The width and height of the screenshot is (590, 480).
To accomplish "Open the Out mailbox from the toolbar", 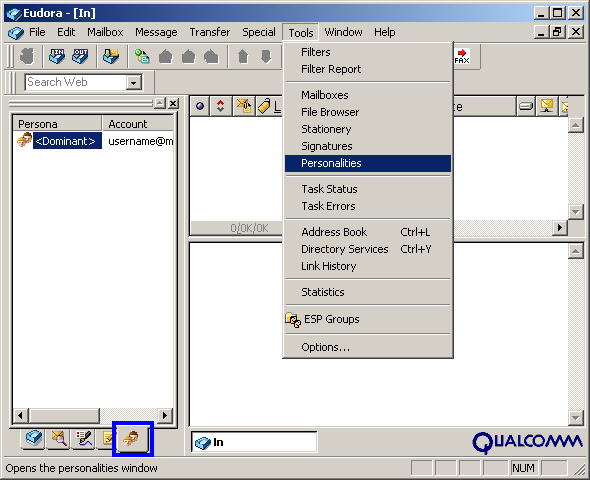I will (x=80, y=56).
